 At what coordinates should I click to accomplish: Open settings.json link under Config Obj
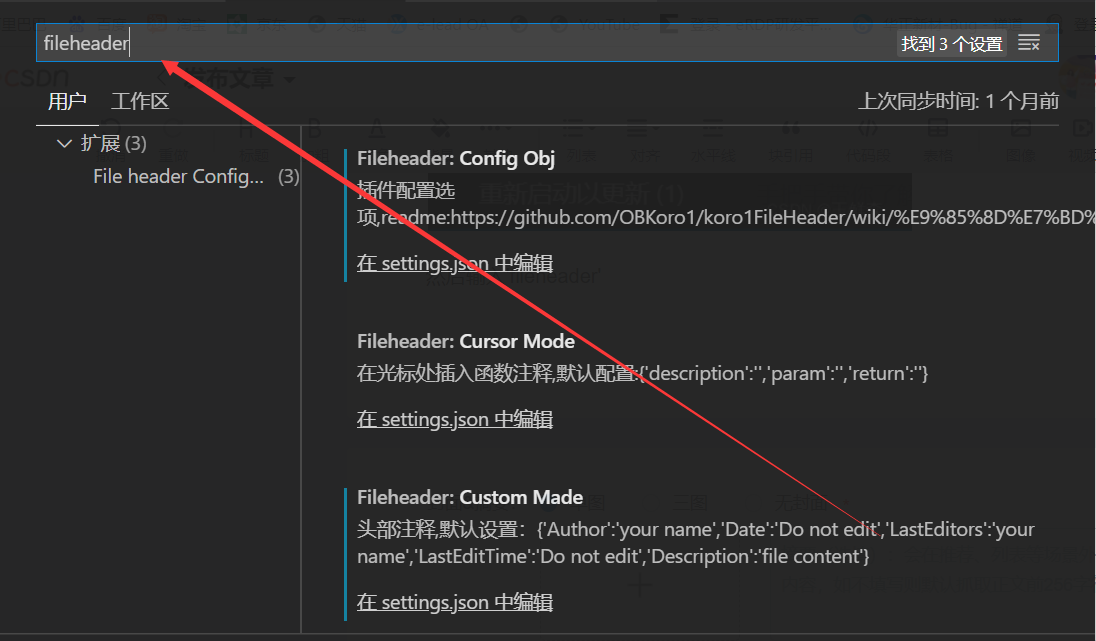(x=455, y=263)
